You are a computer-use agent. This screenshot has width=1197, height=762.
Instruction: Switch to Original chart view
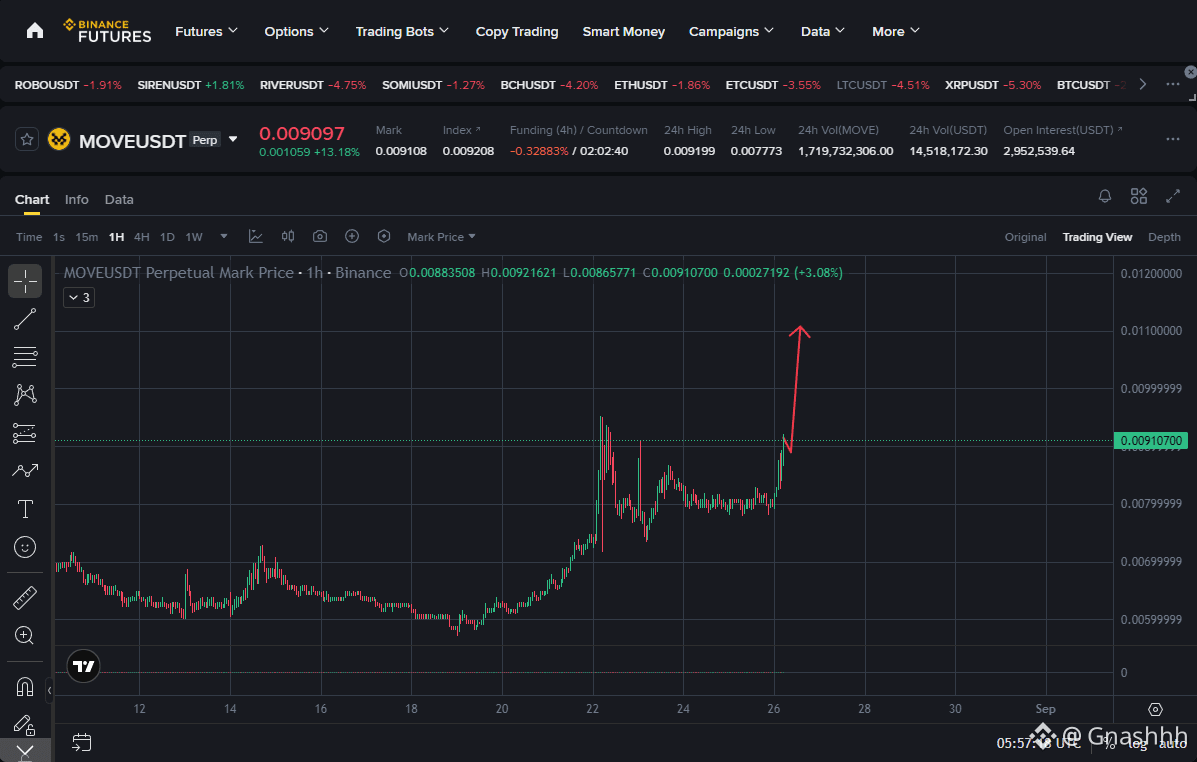coord(1025,237)
